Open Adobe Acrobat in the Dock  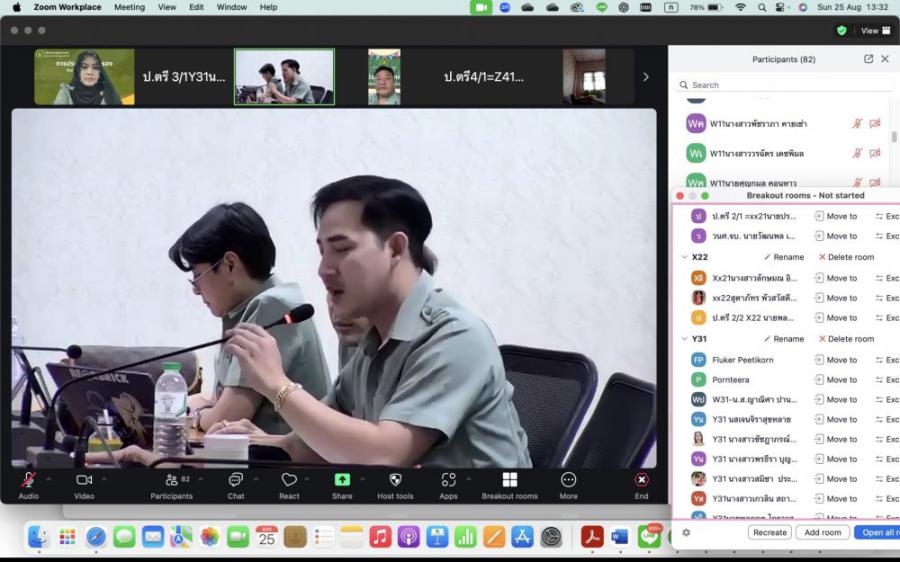click(592, 537)
